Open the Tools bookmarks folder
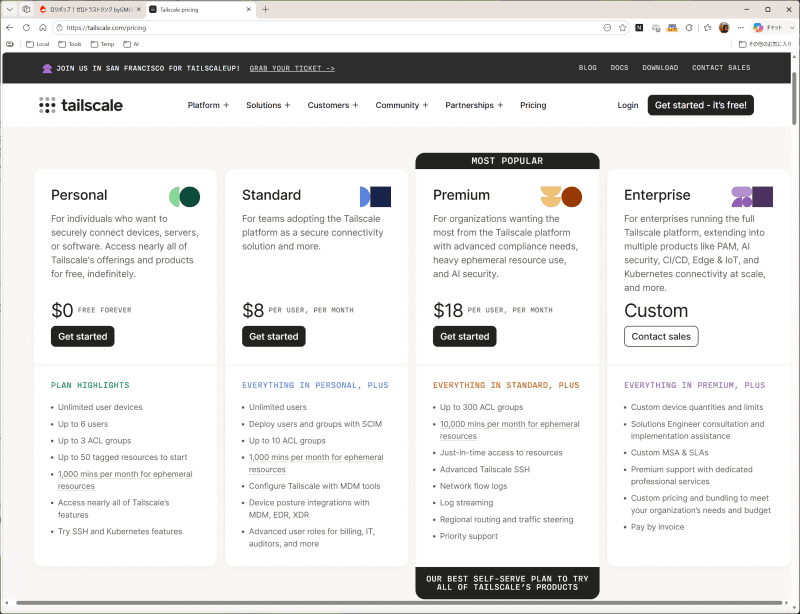The height and width of the screenshot is (614, 800). tap(70, 44)
